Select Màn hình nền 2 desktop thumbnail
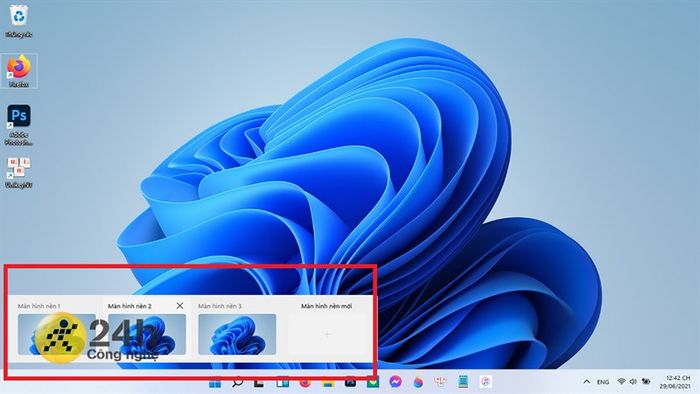 point(147,334)
